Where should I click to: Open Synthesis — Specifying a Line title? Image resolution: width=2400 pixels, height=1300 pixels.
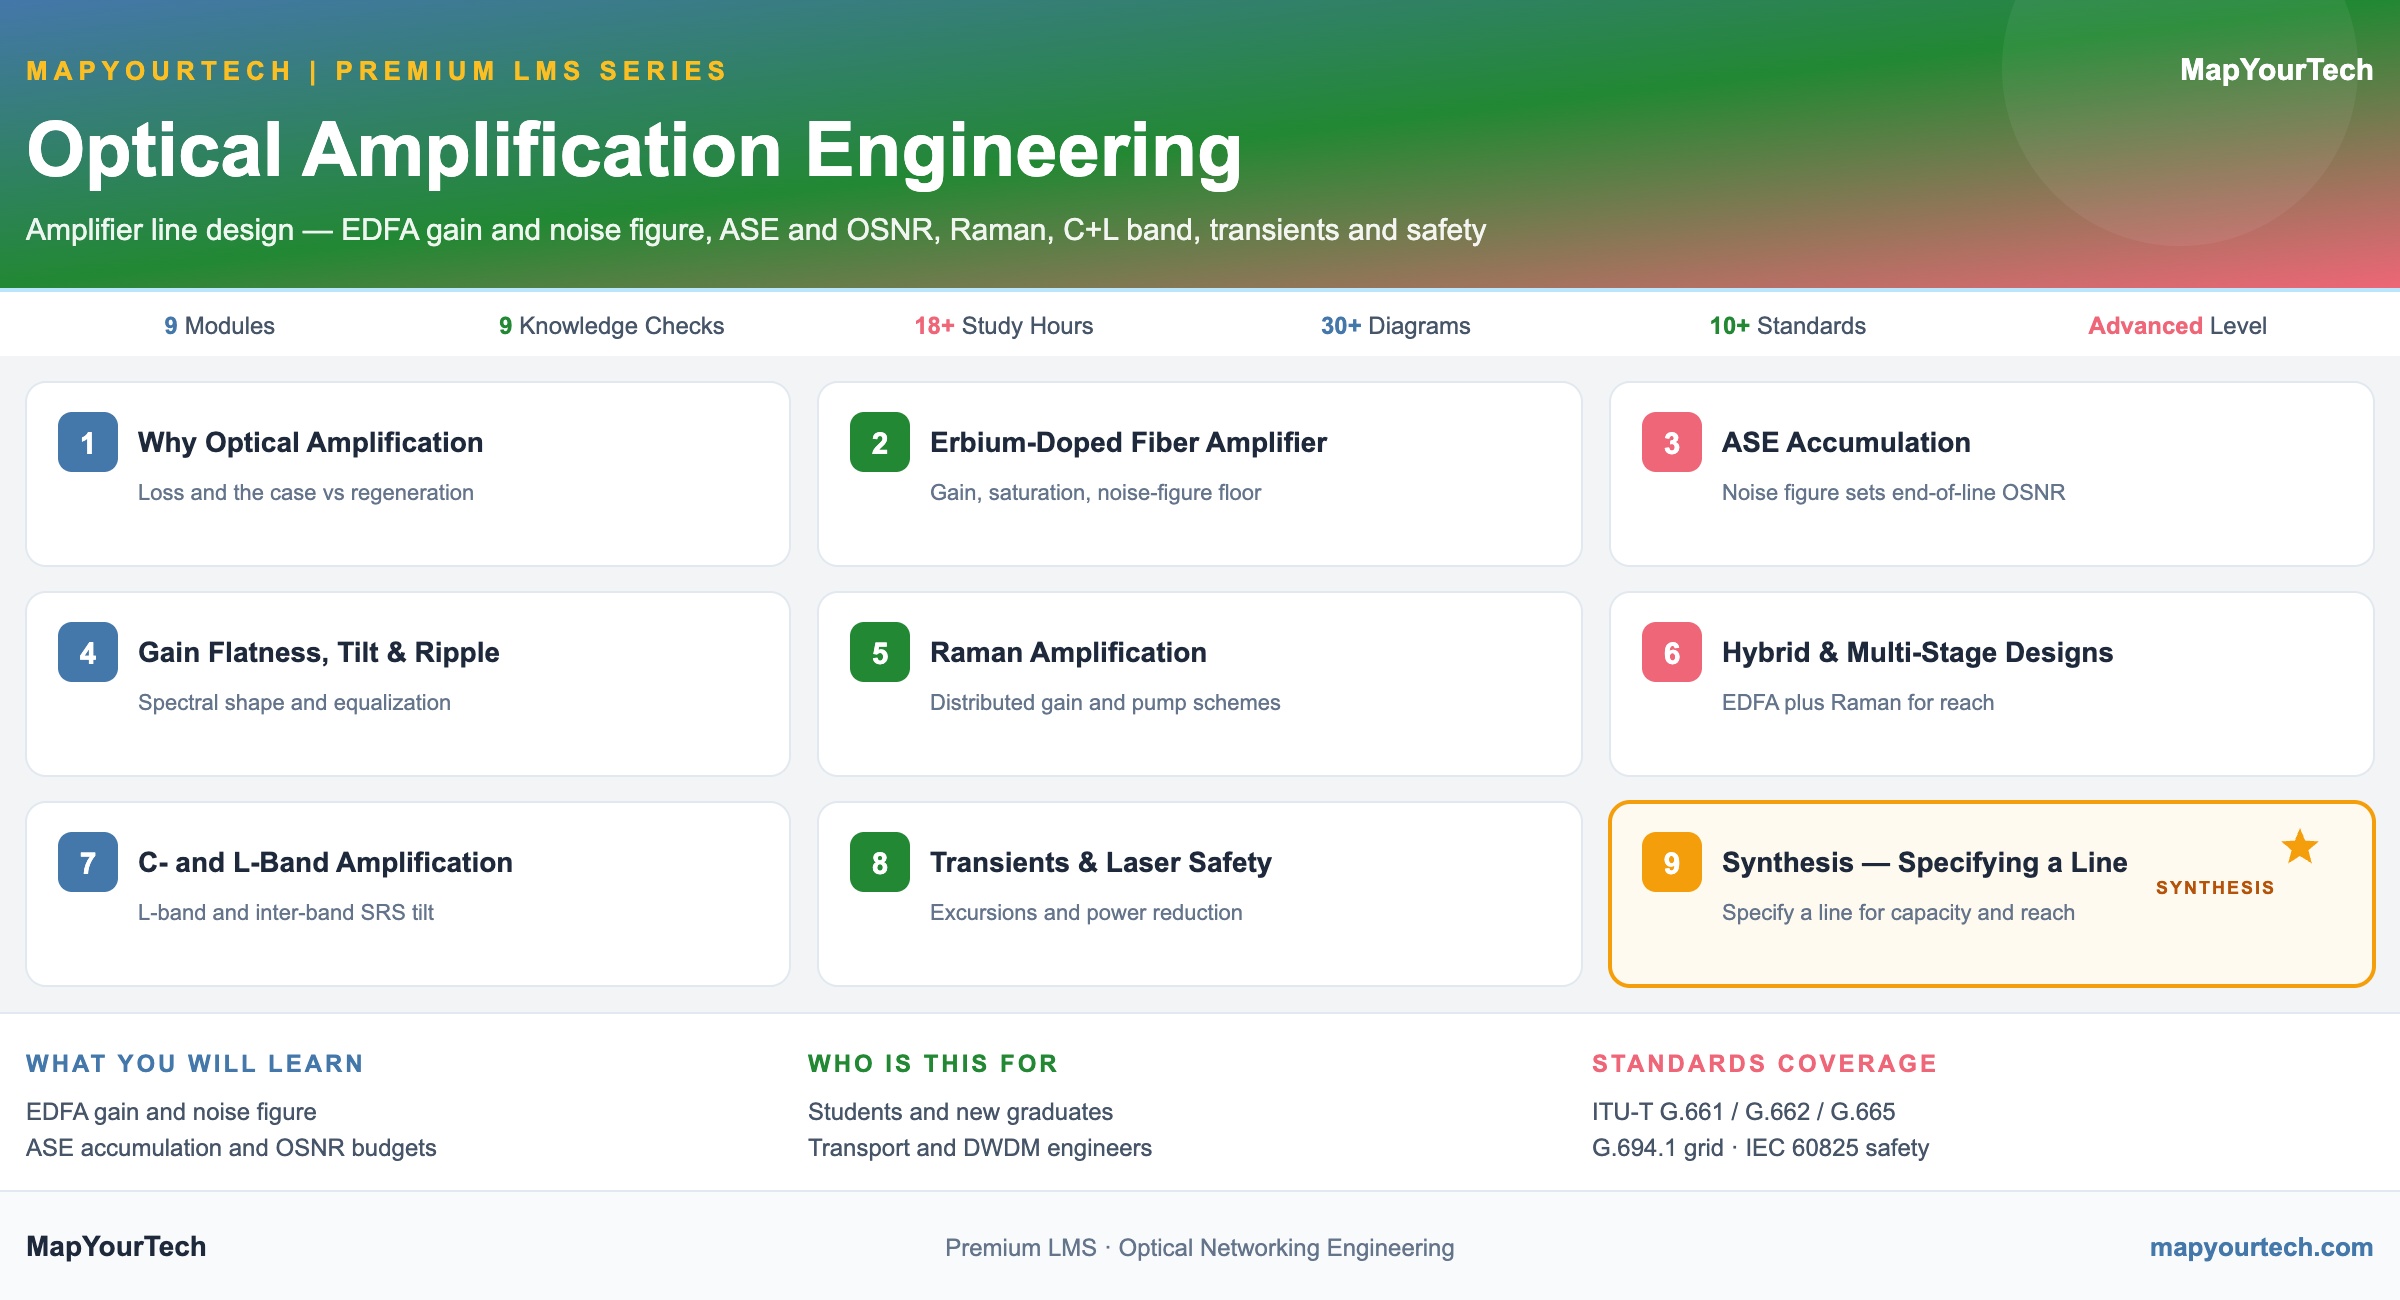click(1924, 862)
